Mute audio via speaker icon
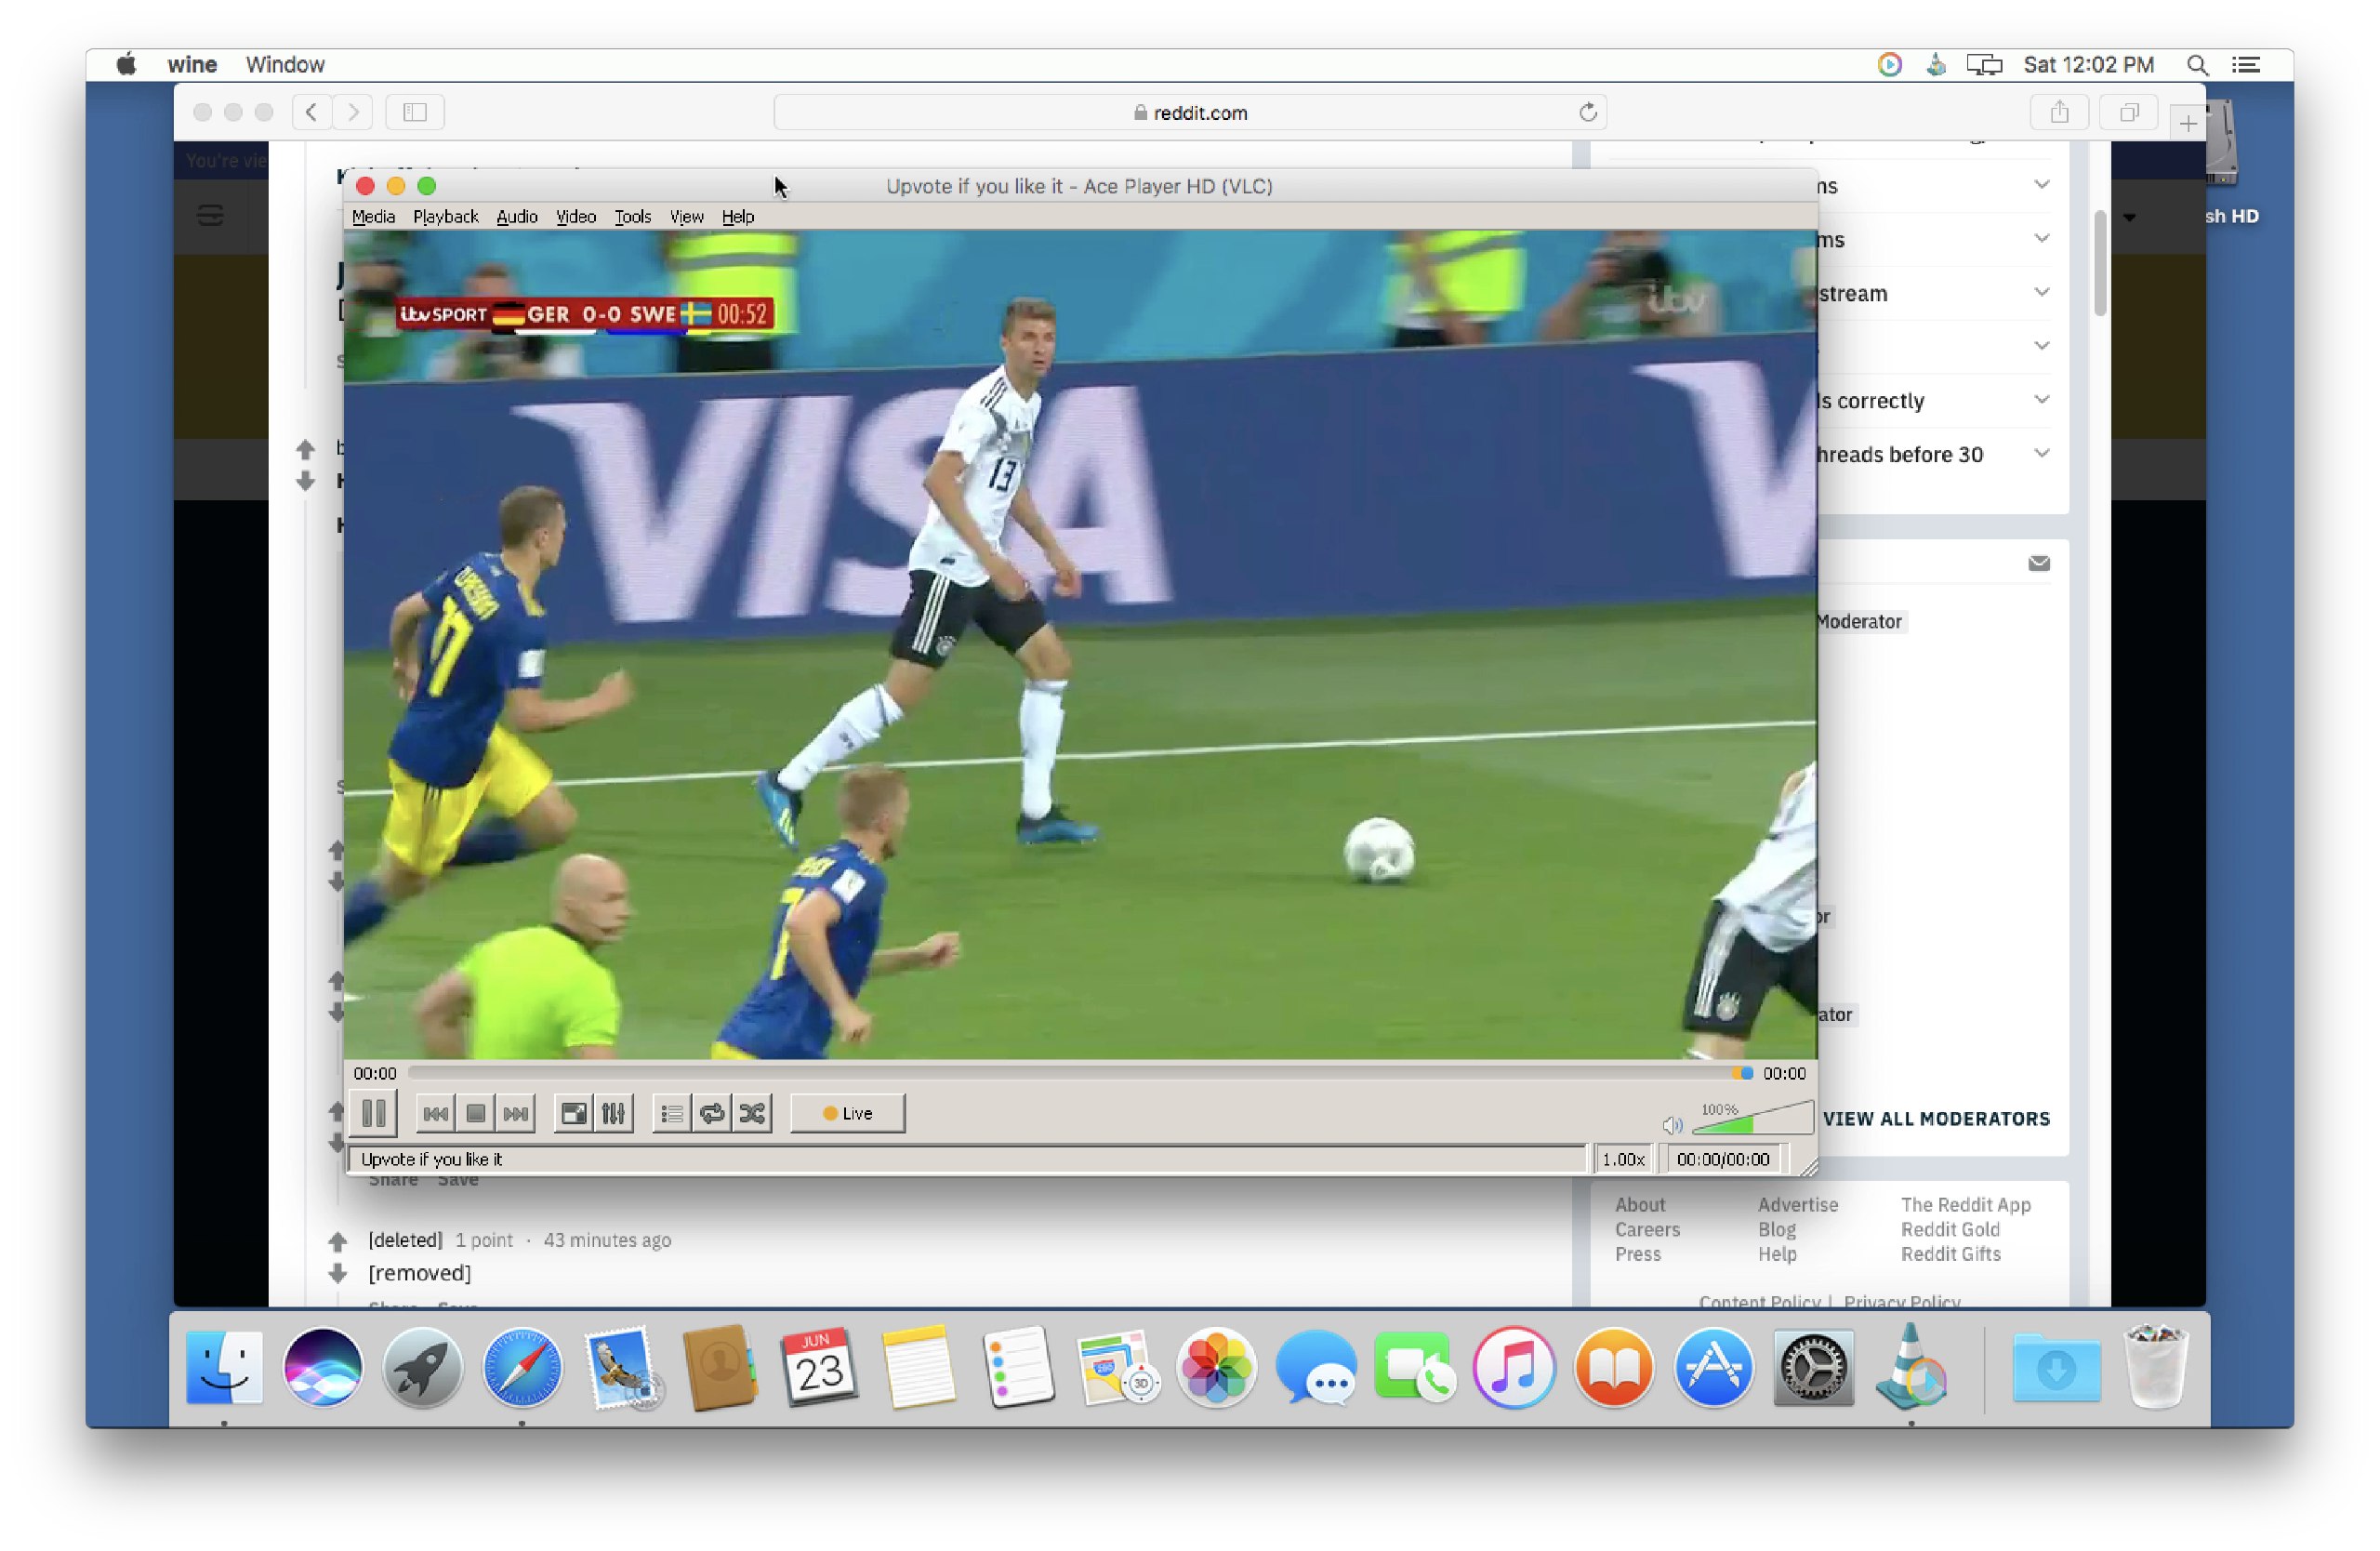The height and width of the screenshot is (1551, 2380). [1672, 1125]
